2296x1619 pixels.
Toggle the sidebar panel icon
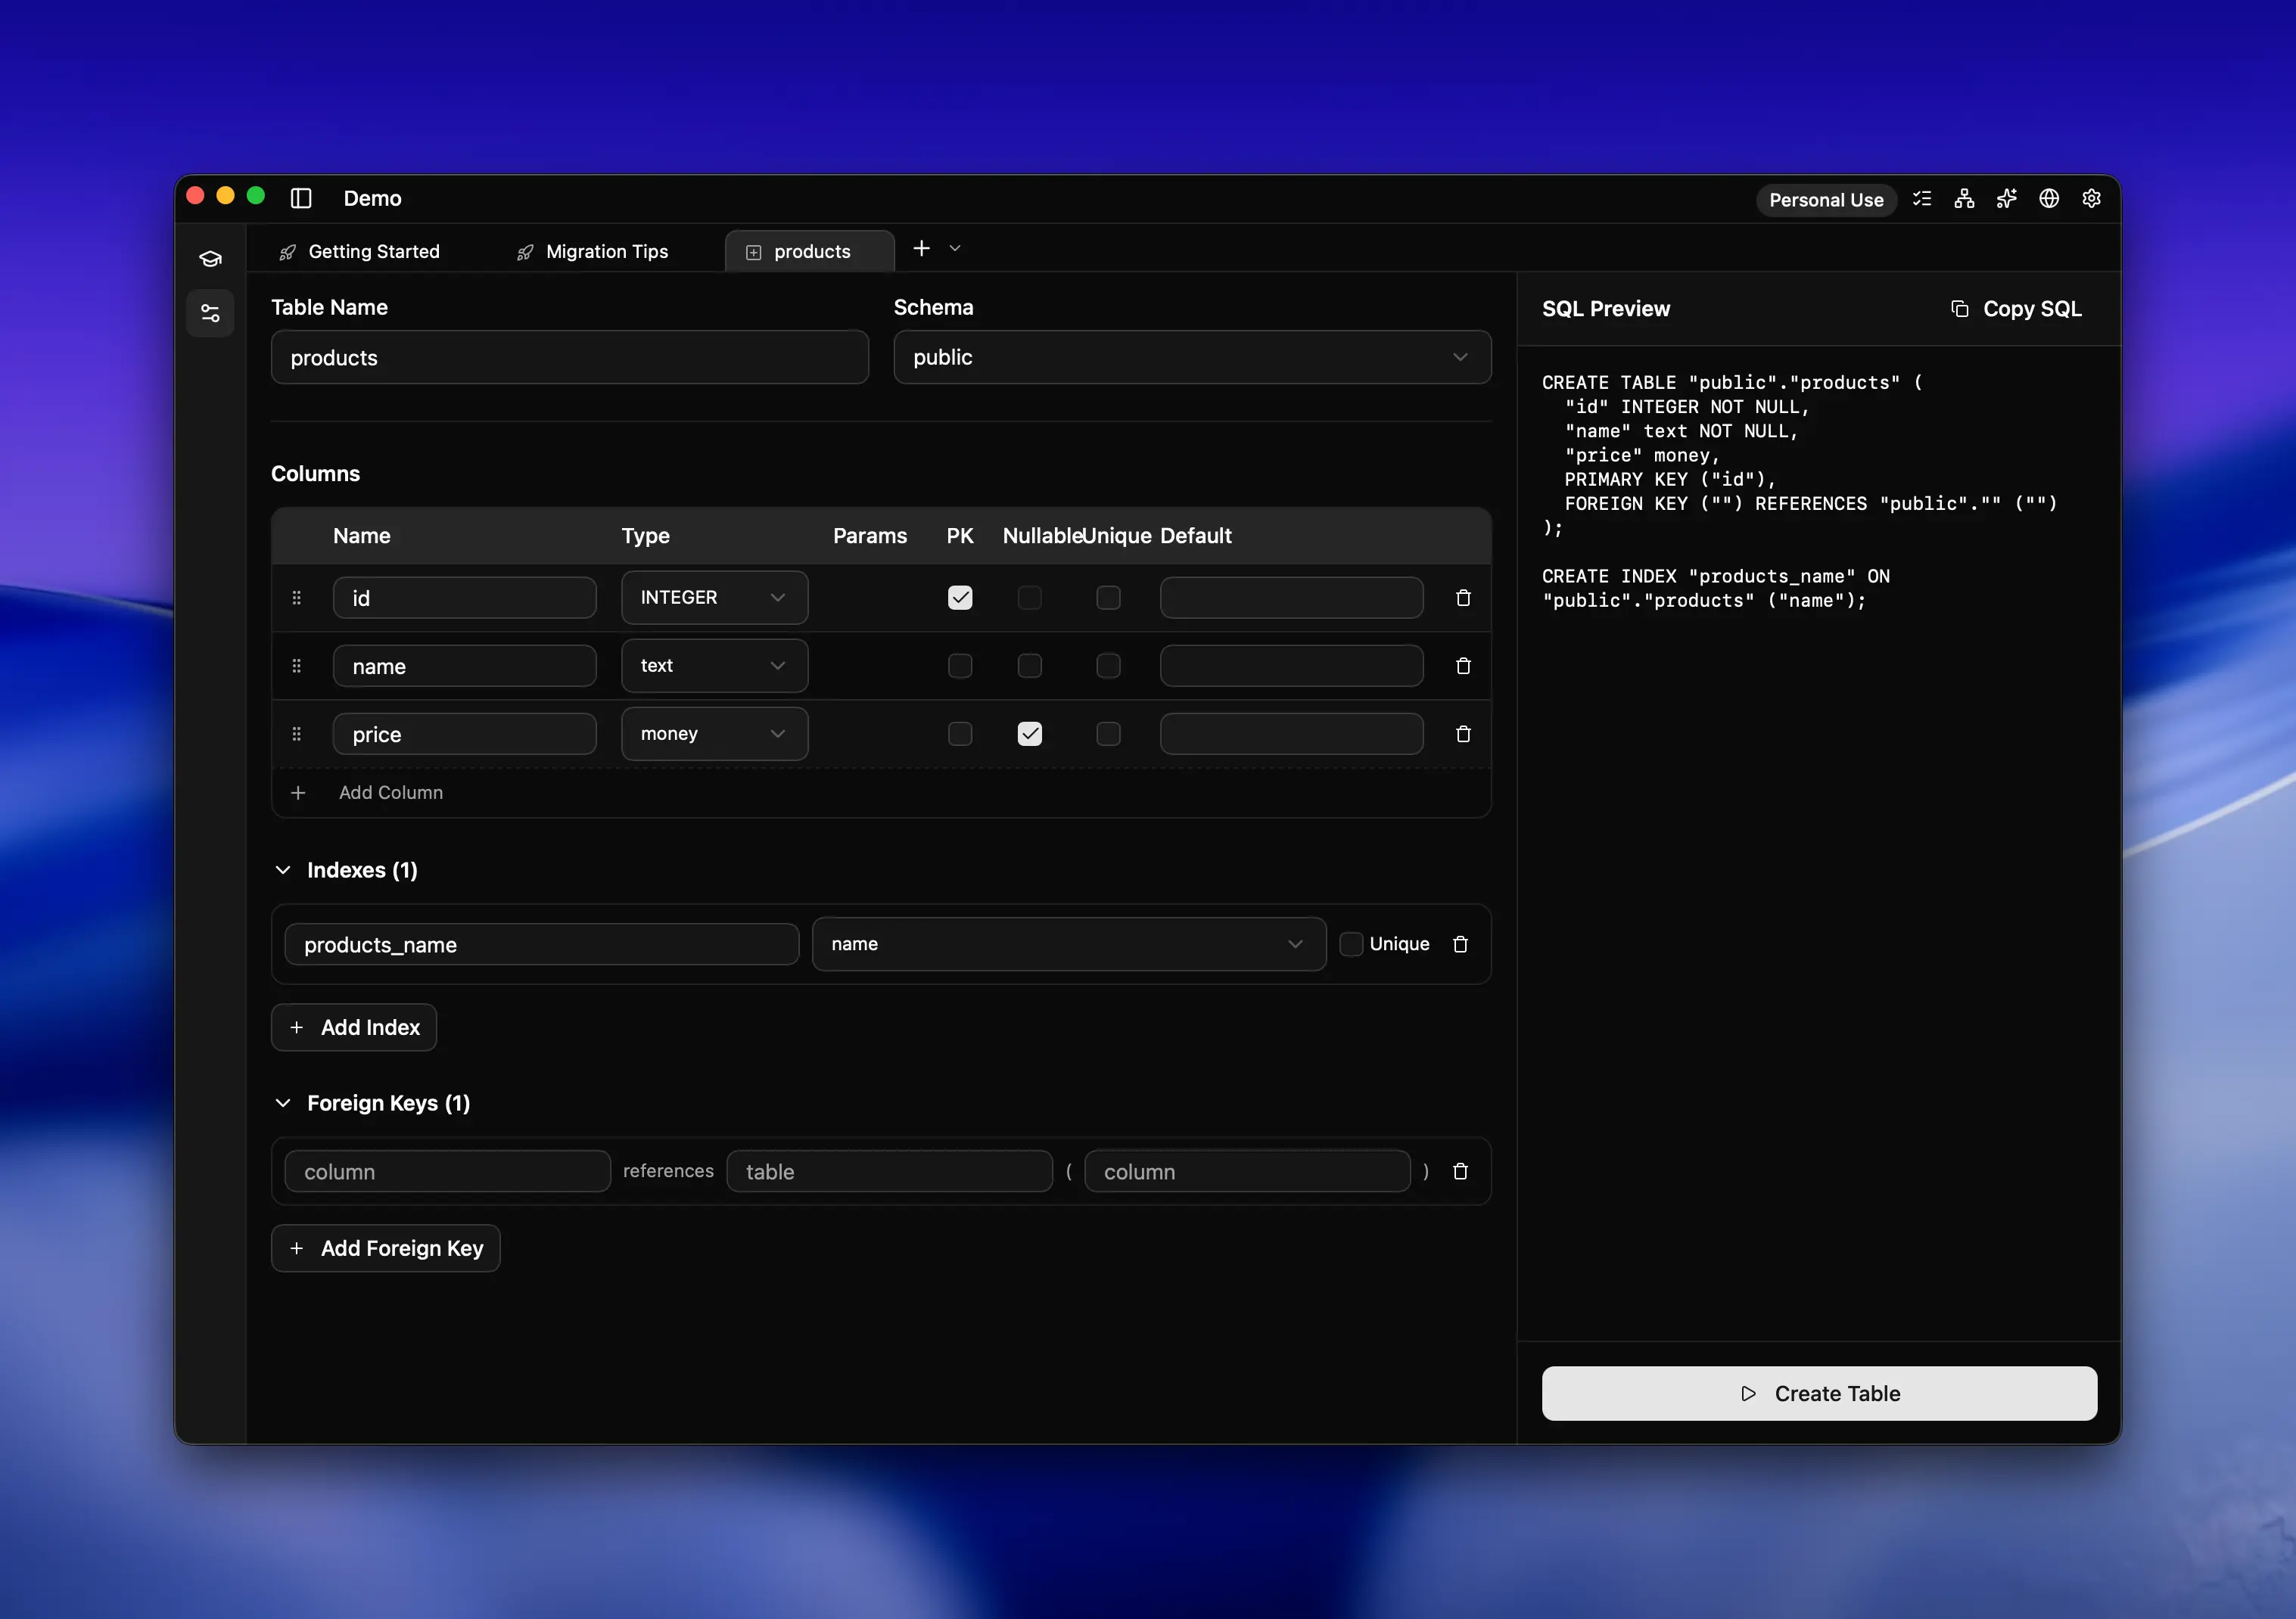[301, 198]
